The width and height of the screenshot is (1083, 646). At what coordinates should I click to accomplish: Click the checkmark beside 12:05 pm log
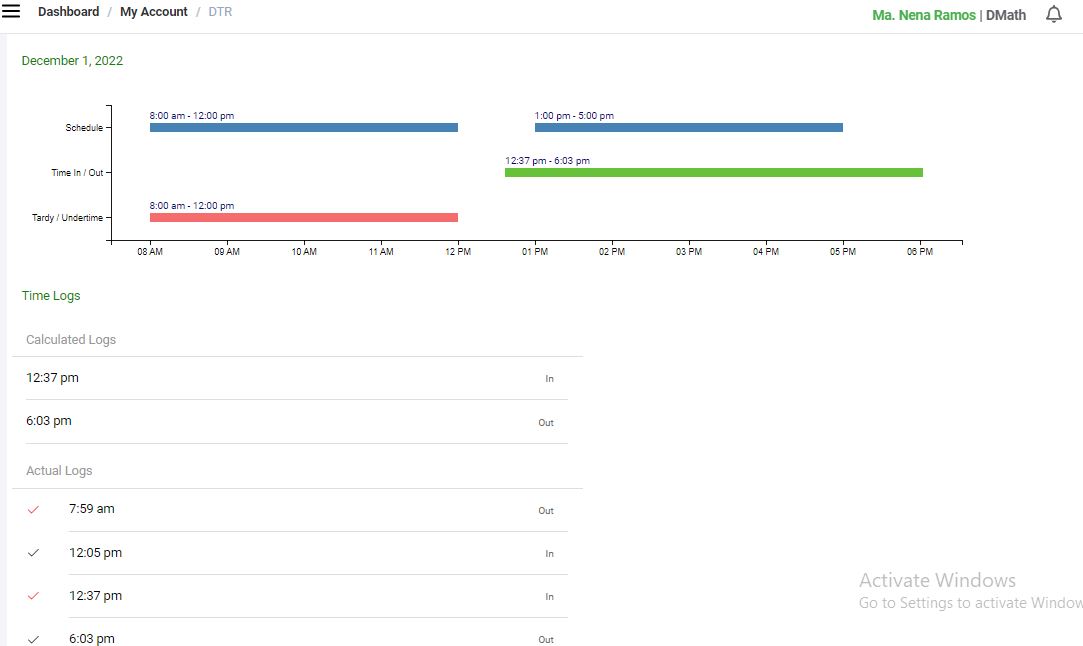(x=34, y=553)
